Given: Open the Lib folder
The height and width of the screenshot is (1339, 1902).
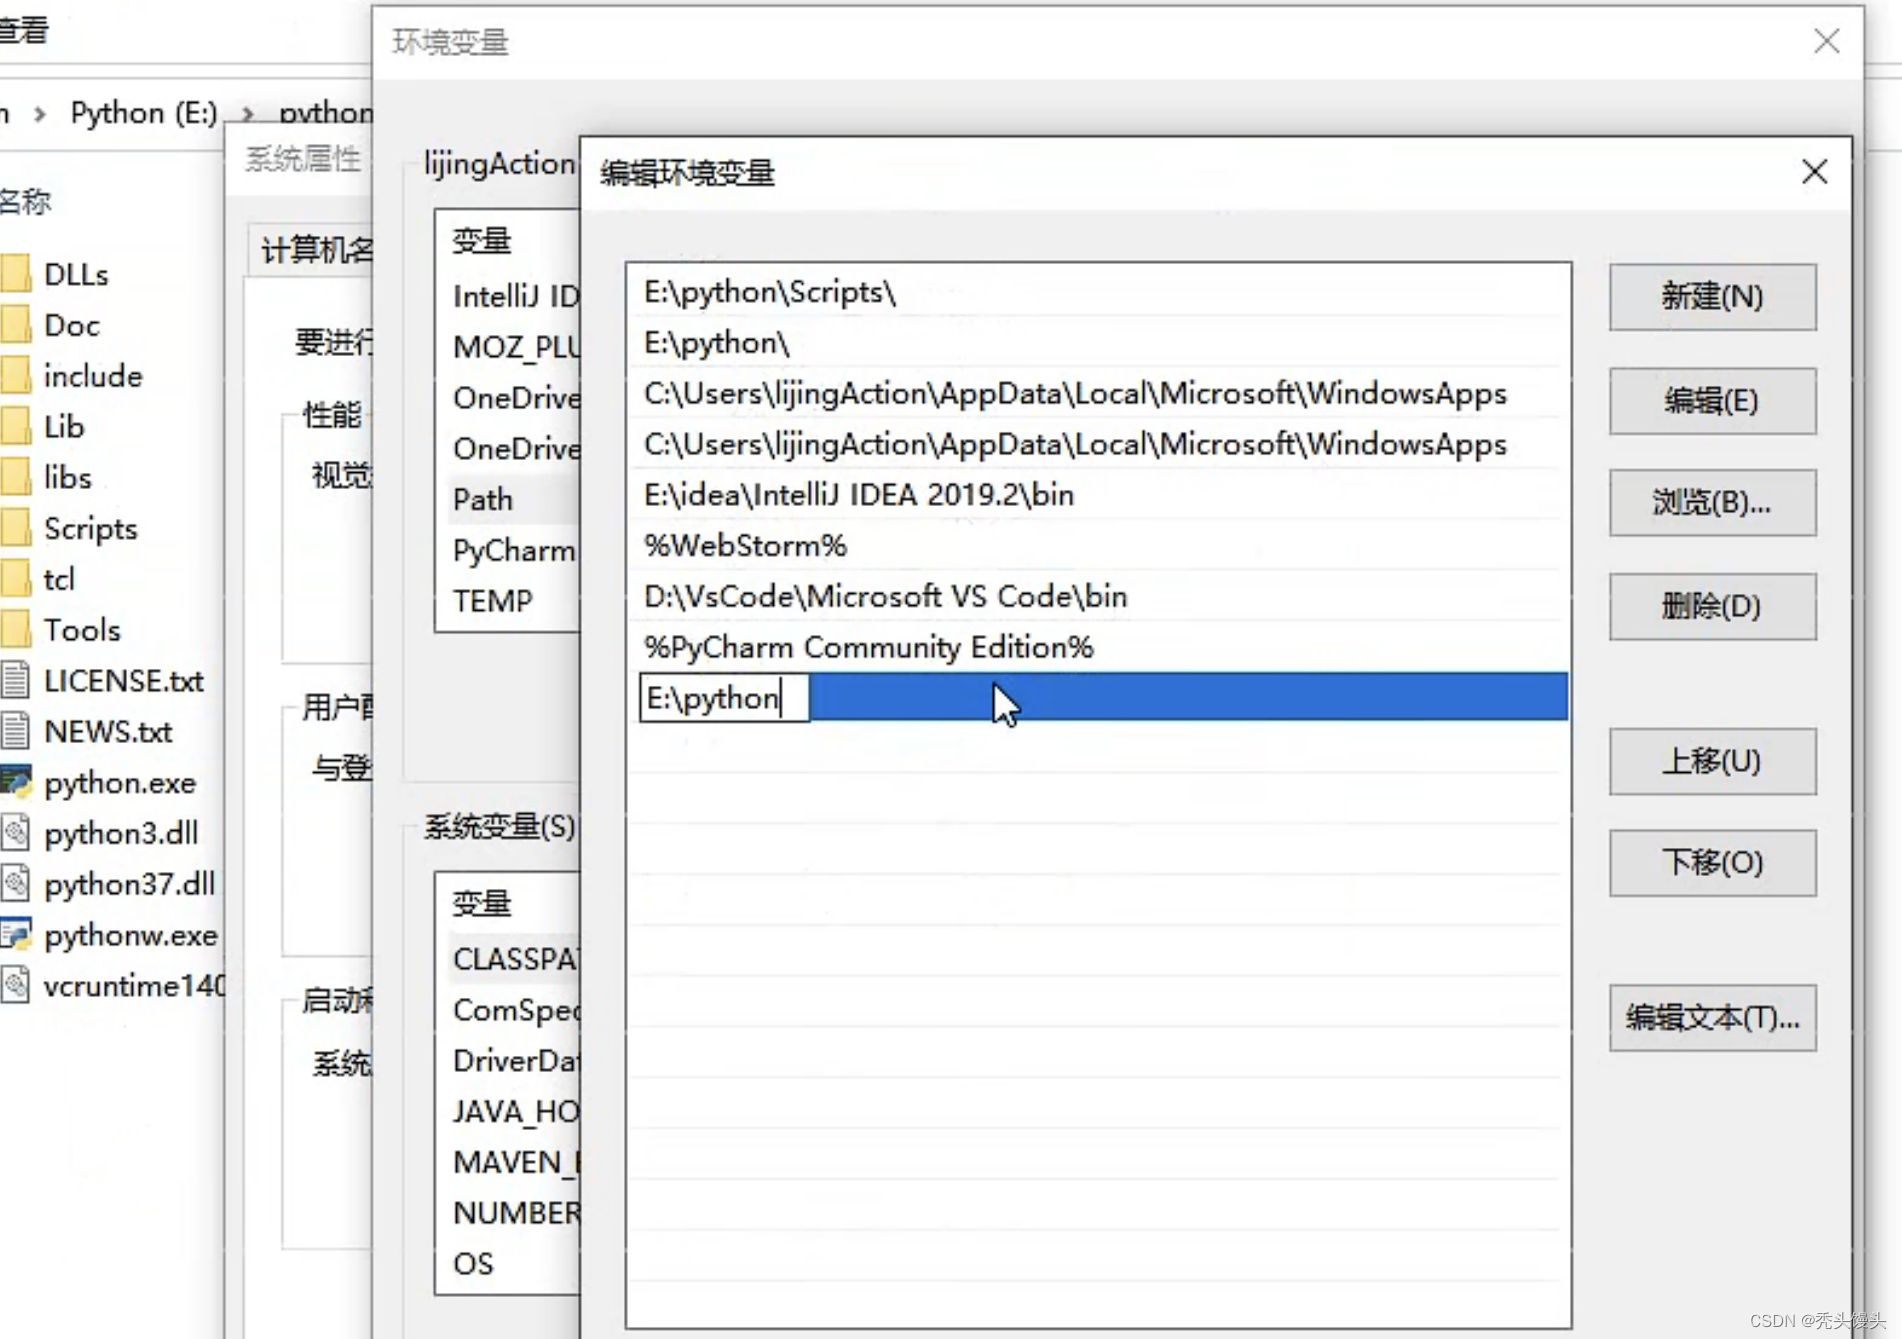Looking at the screenshot, I should click(63, 426).
